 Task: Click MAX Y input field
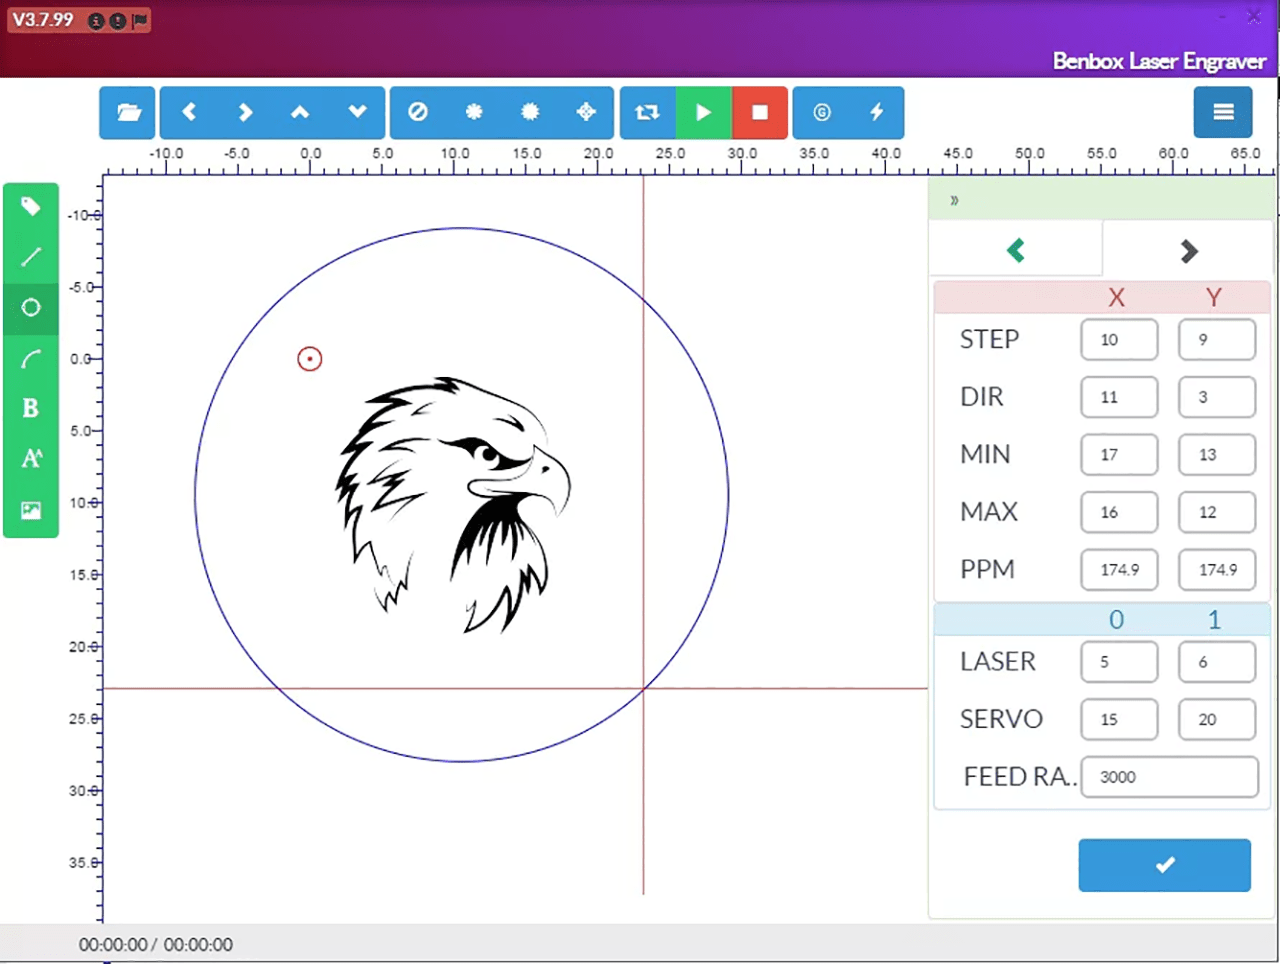click(1217, 512)
